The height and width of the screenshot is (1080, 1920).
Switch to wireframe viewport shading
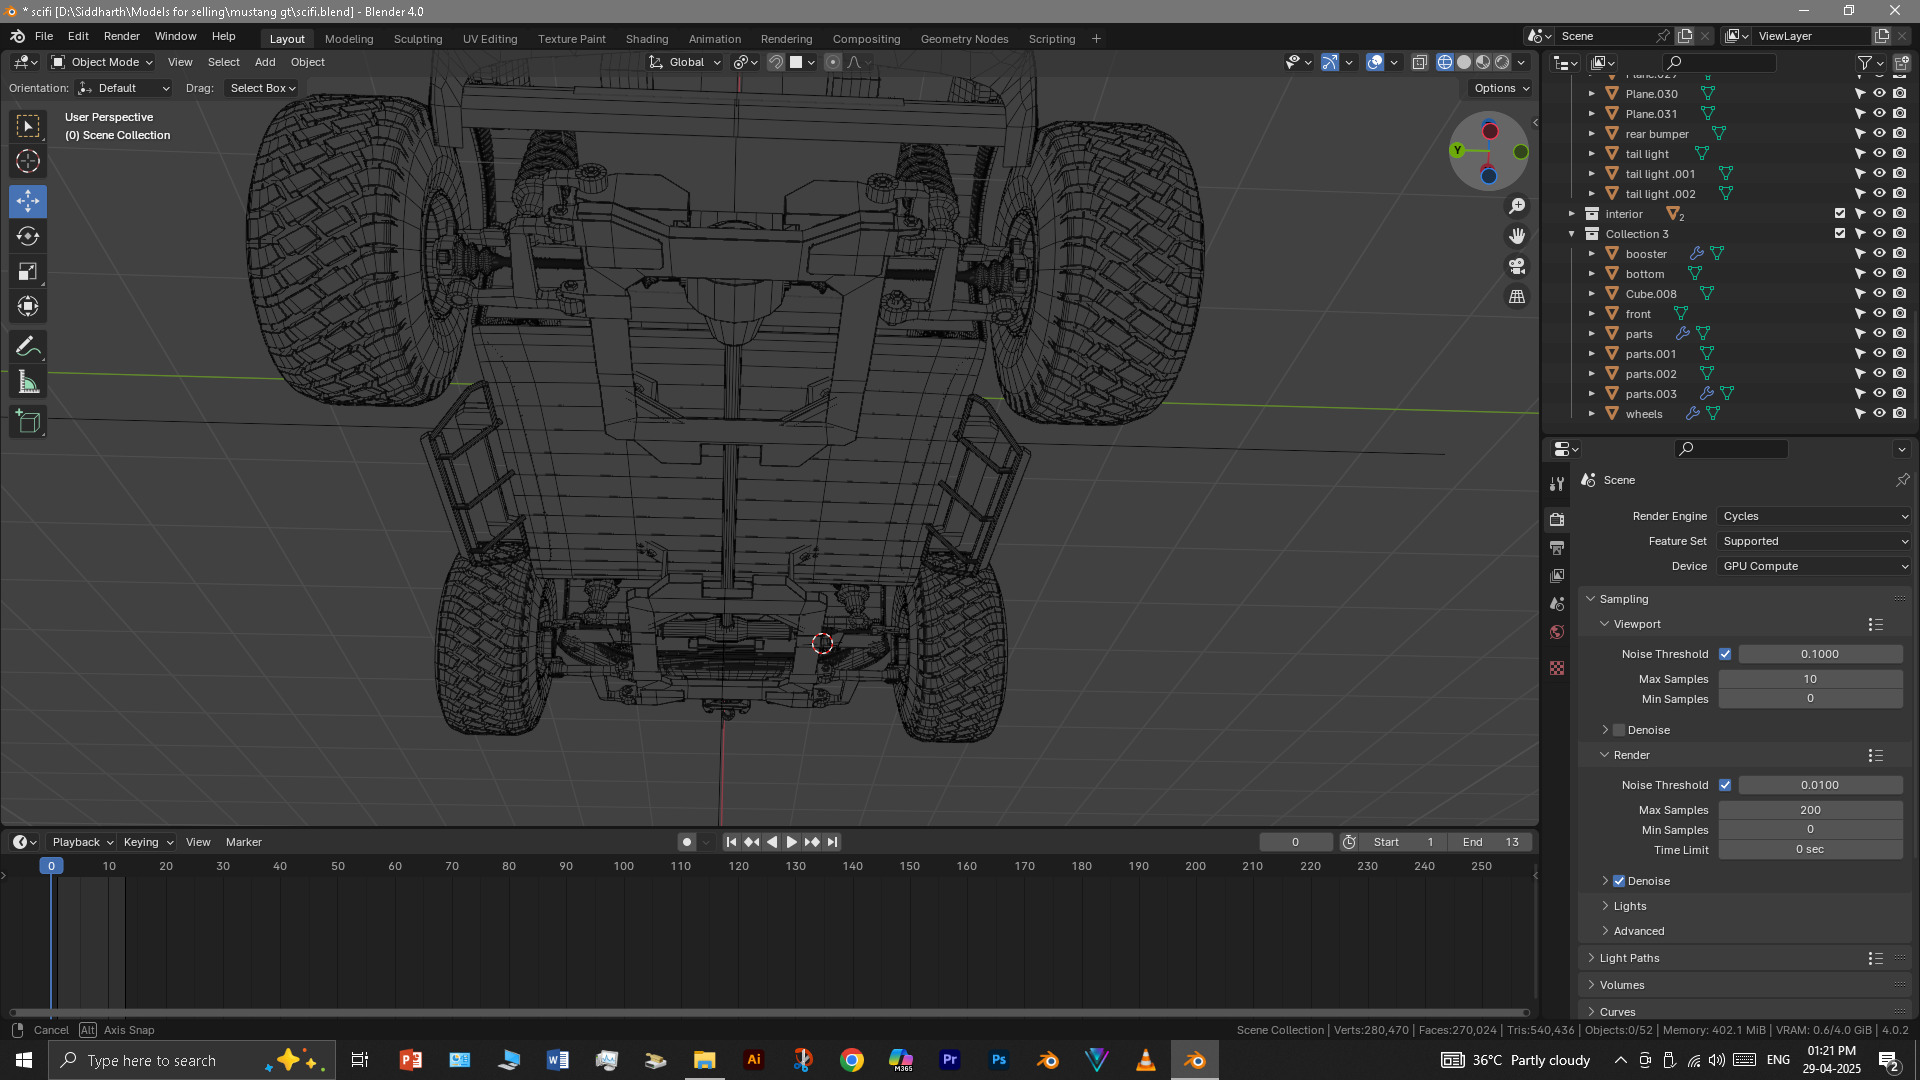click(1445, 62)
